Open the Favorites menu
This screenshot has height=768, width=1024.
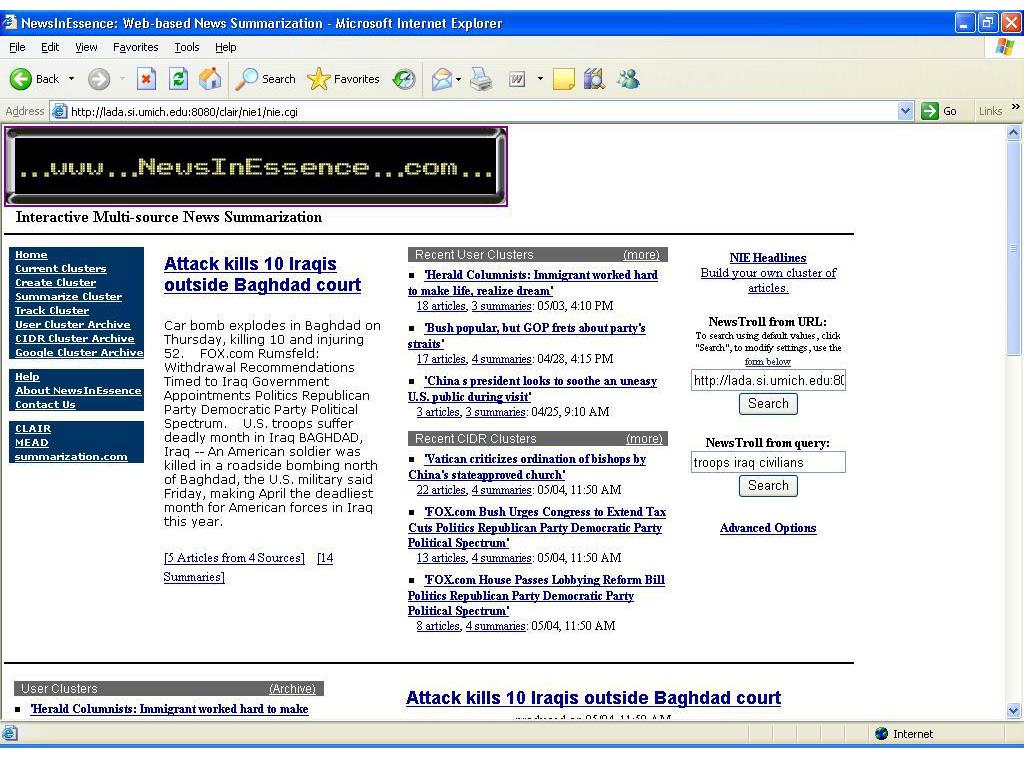tap(135, 47)
